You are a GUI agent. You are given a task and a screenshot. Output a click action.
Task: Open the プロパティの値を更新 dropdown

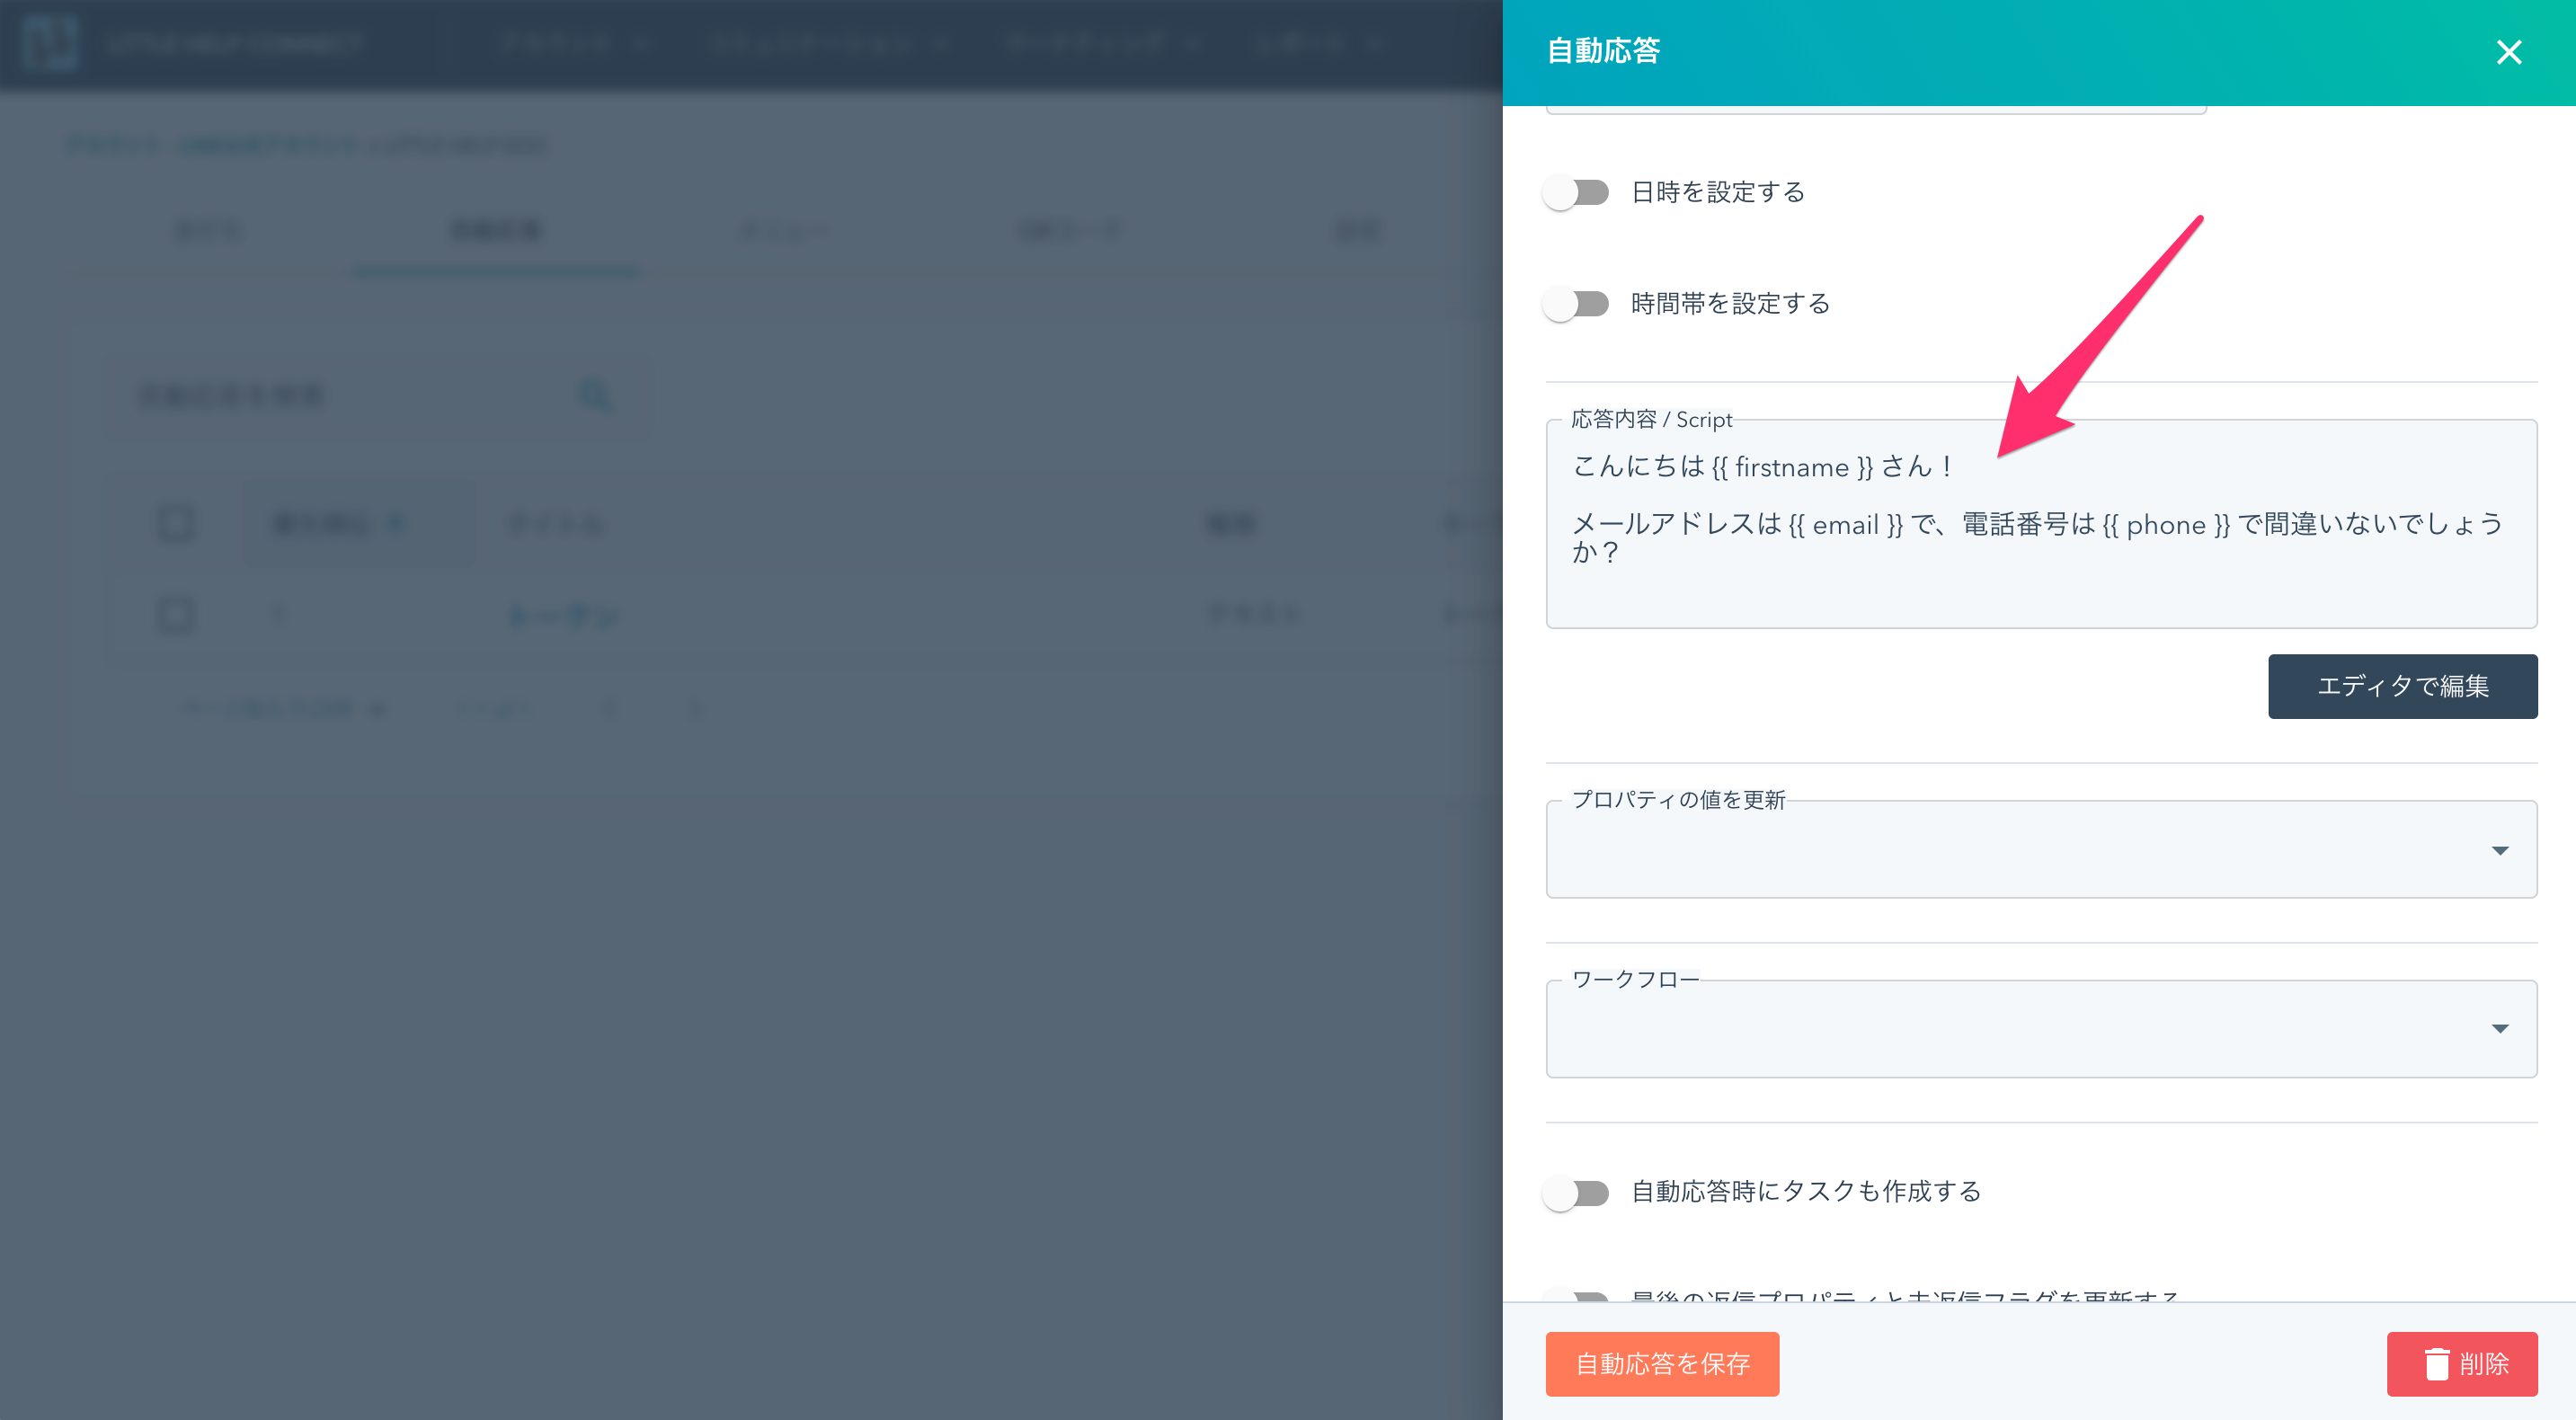click(x=2040, y=850)
